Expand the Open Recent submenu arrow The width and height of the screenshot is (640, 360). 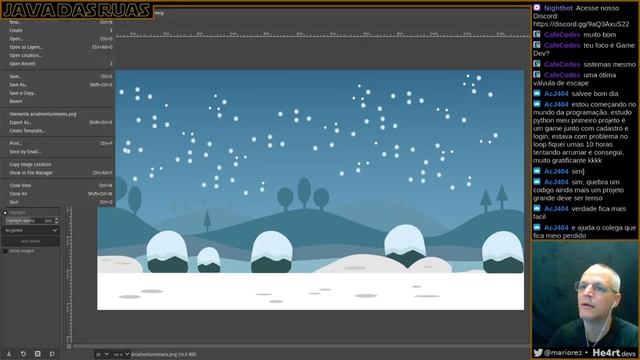point(111,64)
